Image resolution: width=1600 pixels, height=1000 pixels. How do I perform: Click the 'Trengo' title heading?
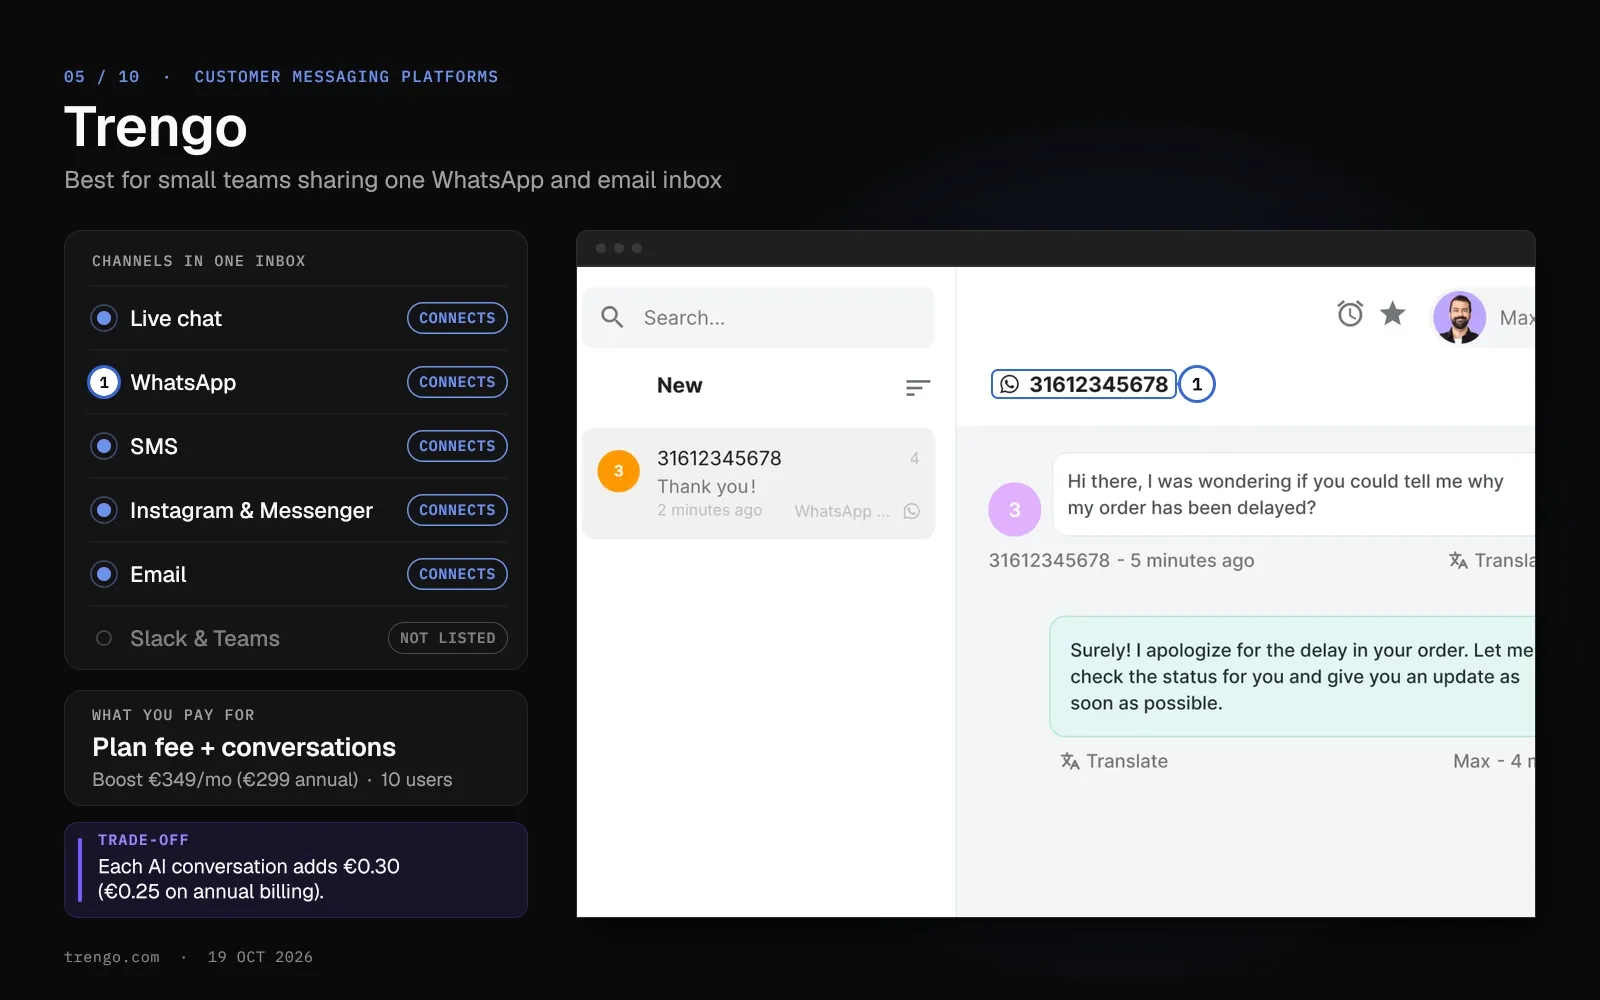coord(156,127)
